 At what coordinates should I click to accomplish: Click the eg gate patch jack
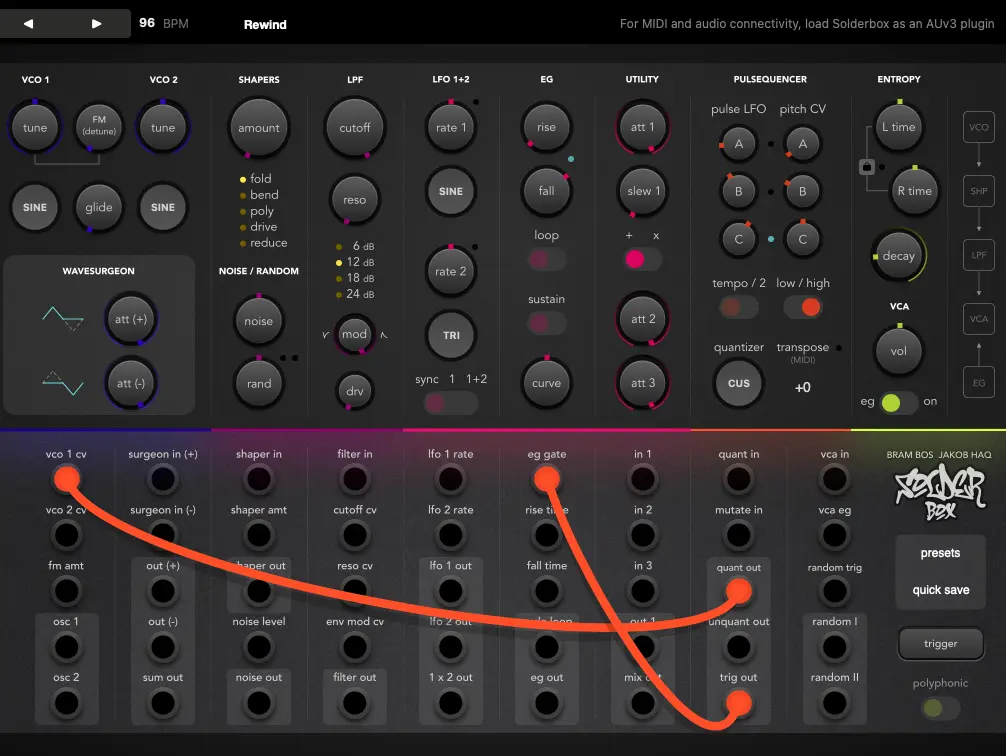click(546, 479)
